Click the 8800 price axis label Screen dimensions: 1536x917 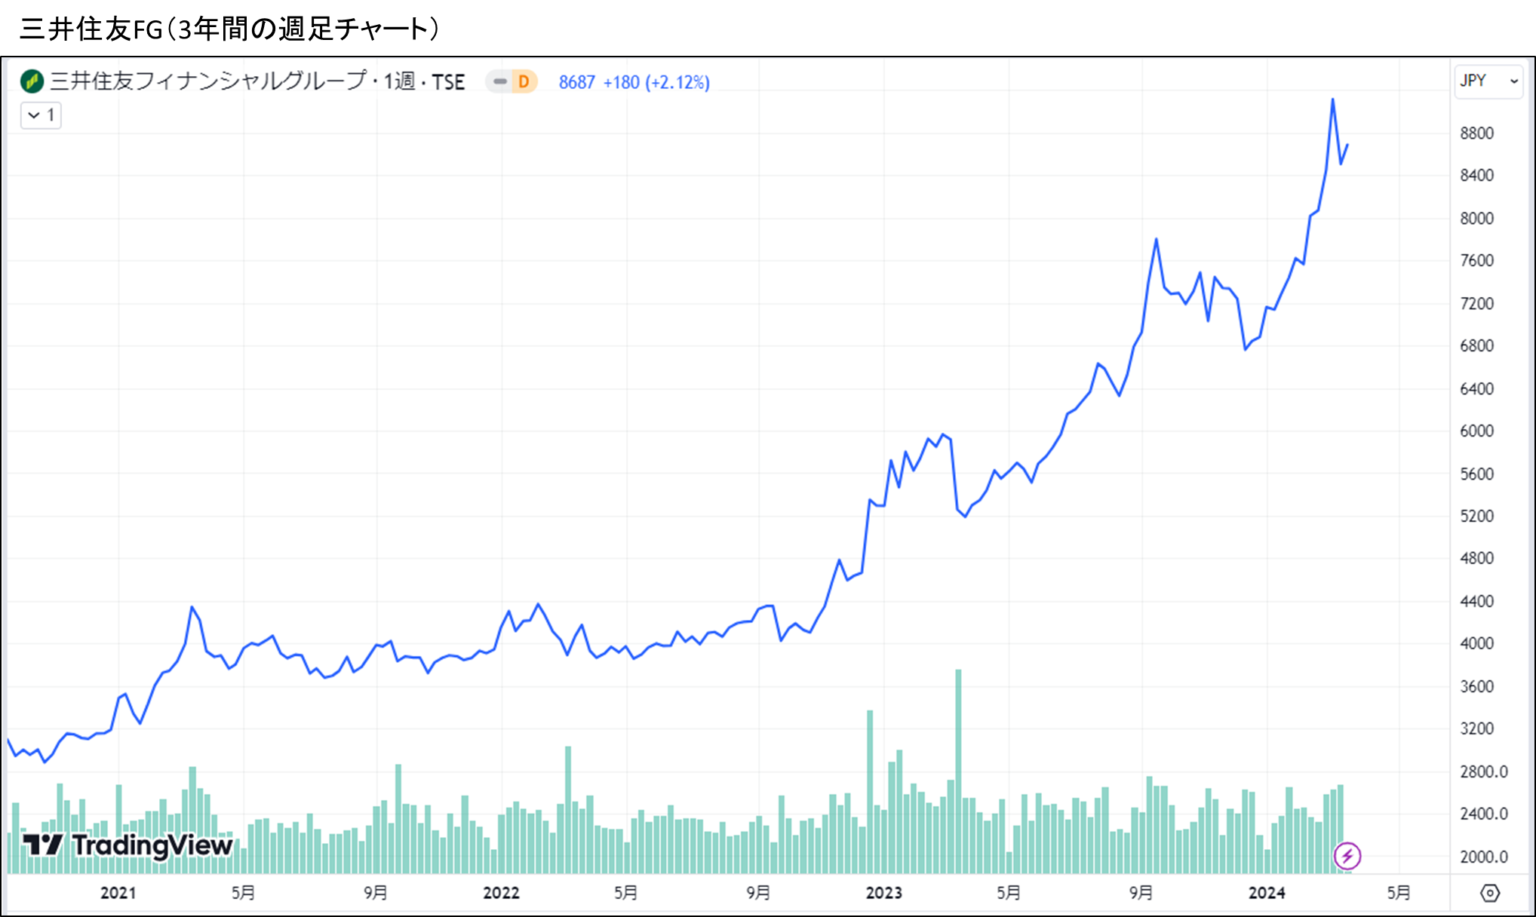pyautogui.click(x=1477, y=133)
